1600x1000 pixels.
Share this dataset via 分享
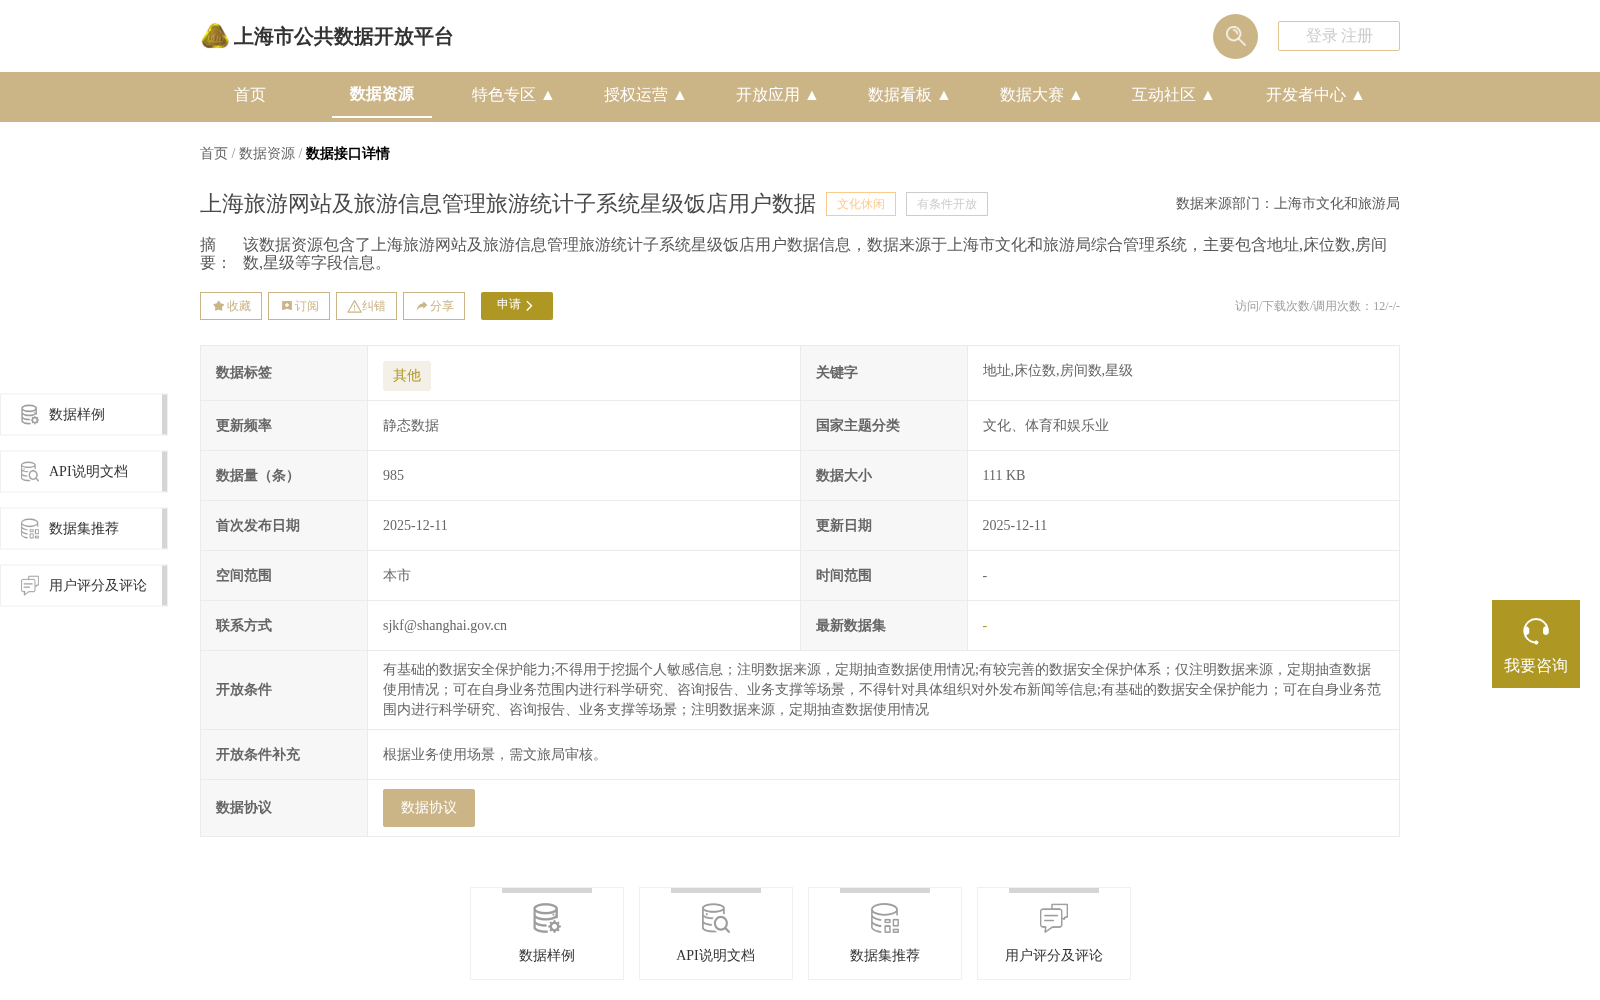[434, 306]
